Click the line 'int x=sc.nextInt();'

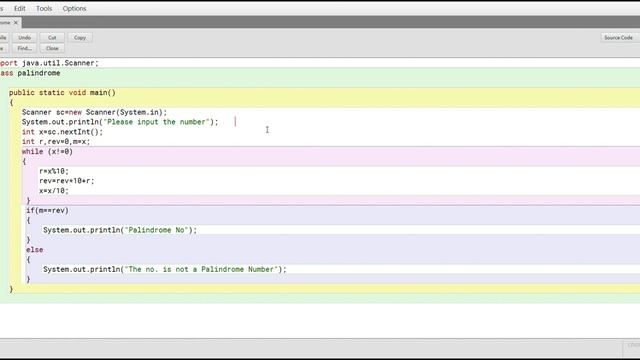62,132
